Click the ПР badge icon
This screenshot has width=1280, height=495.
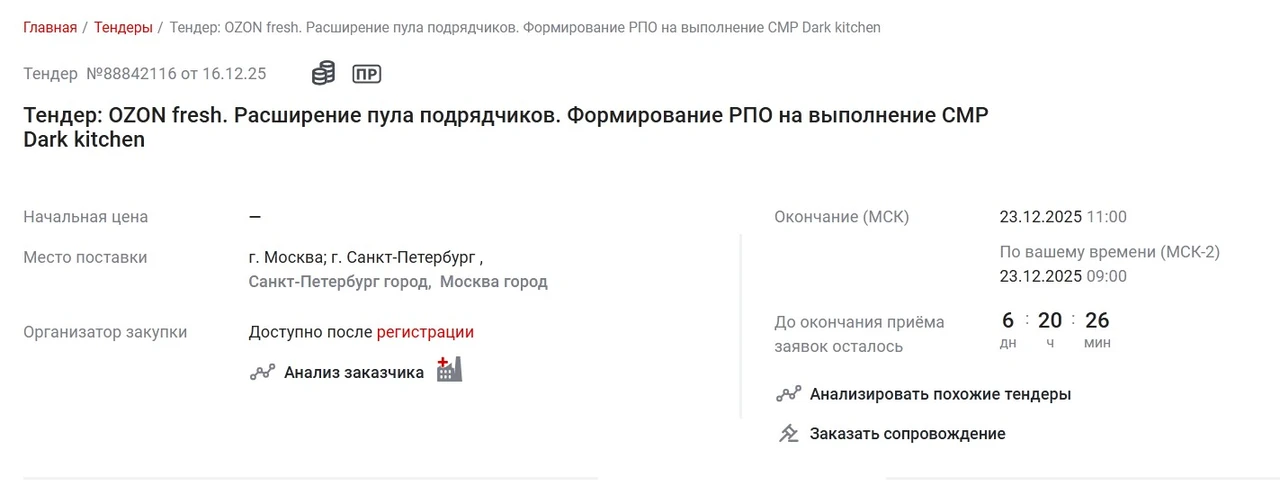point(367,74)
